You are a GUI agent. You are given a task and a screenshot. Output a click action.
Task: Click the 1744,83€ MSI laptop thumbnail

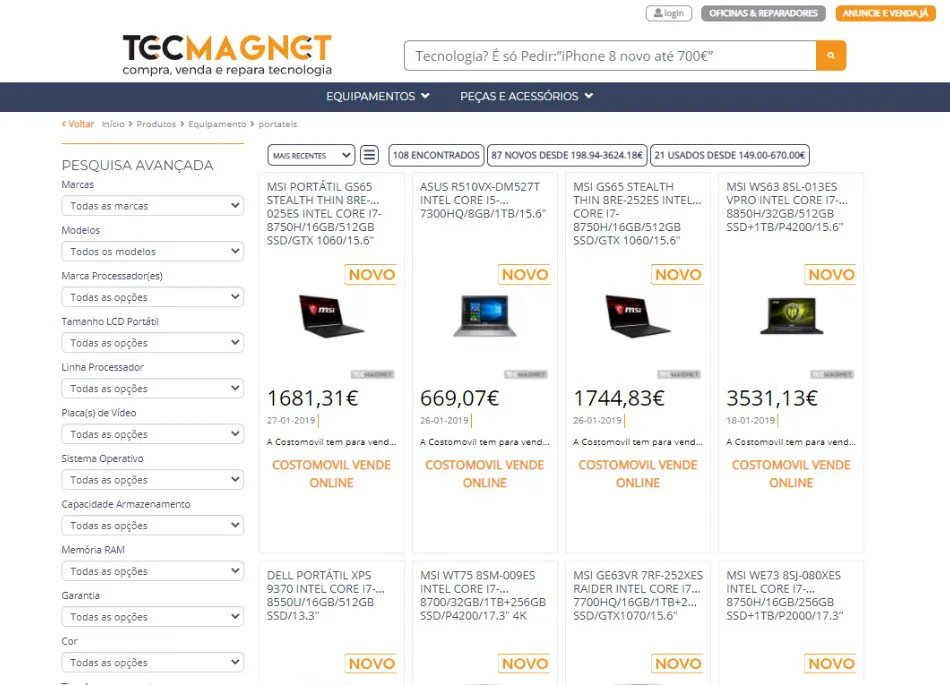637,316
